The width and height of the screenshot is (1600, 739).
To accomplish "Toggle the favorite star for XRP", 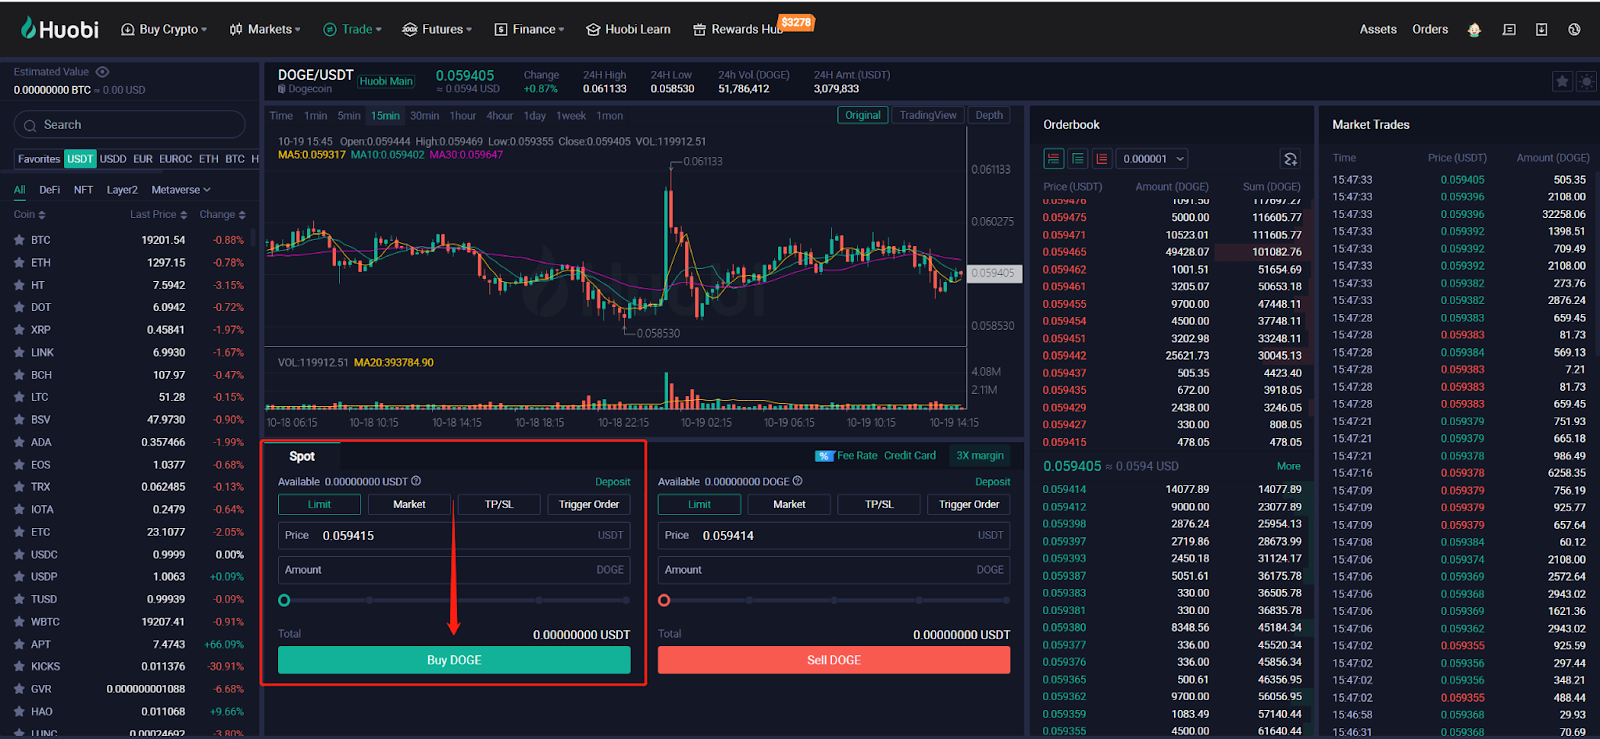I will point(19,330).
